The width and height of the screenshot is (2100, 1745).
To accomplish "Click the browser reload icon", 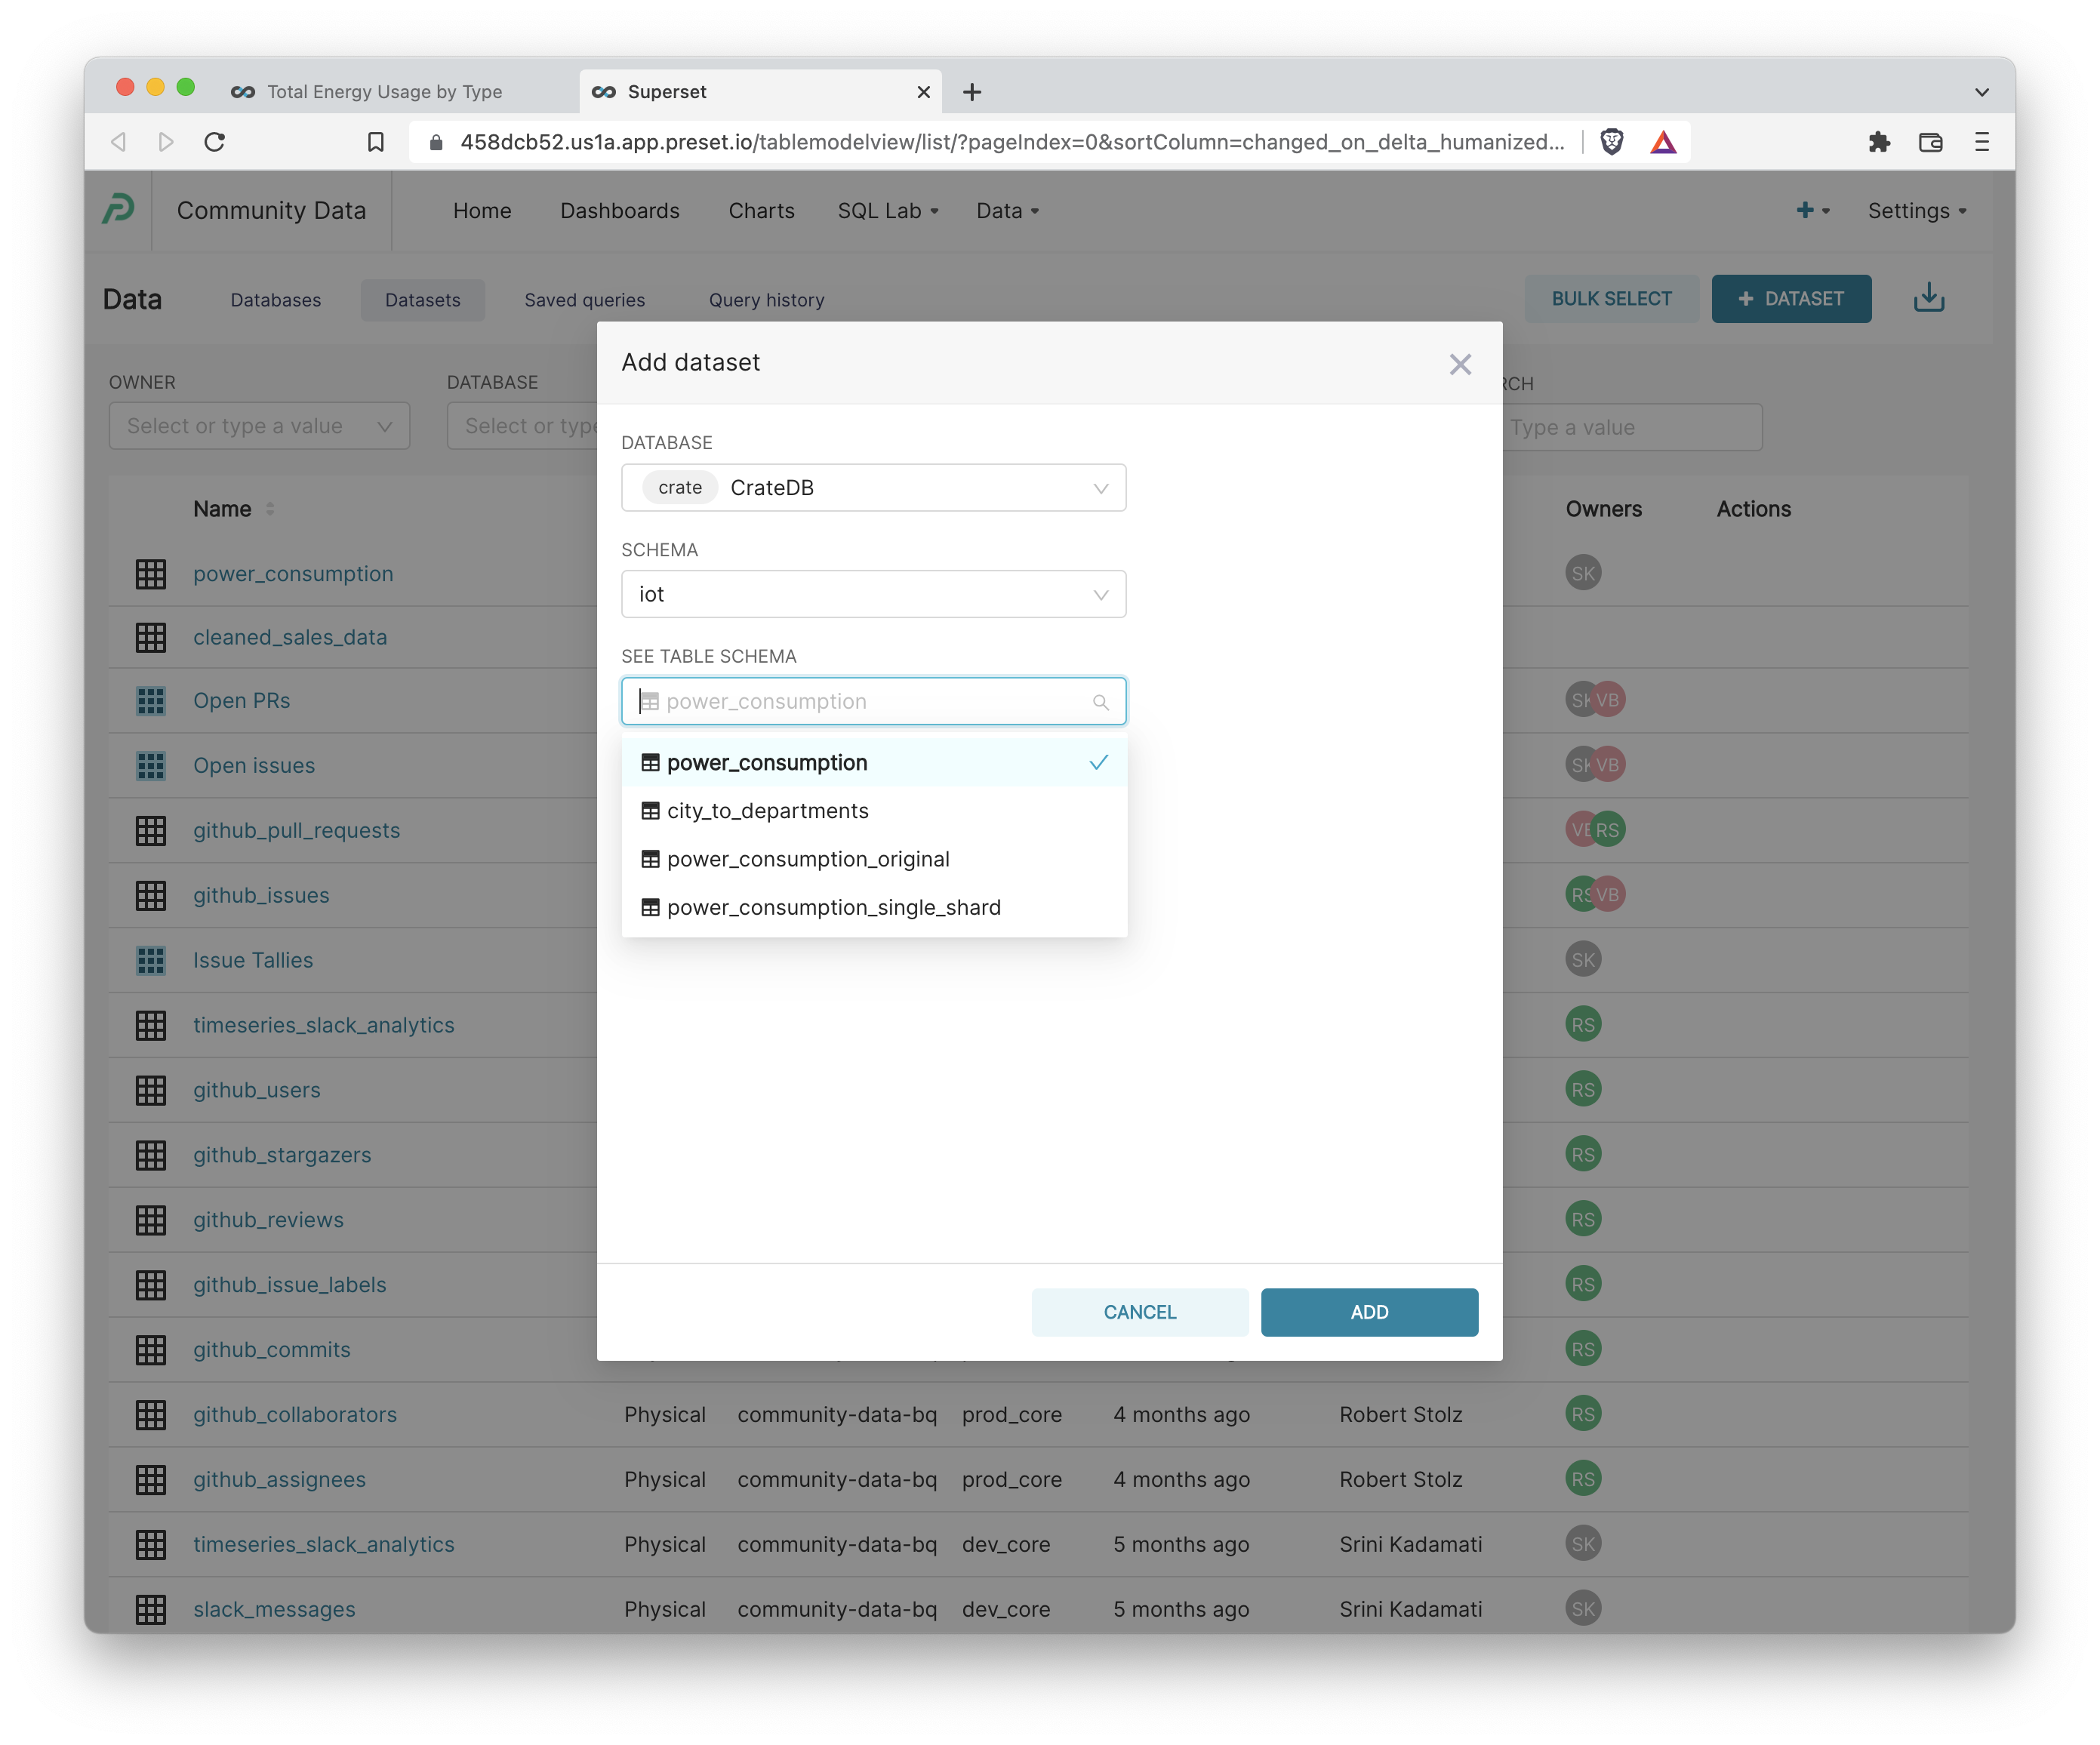I will click(x=215, y=141).
